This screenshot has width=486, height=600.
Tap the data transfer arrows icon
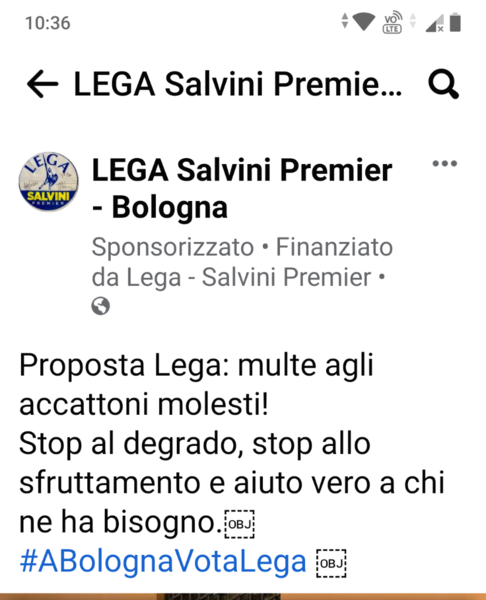(x=345, y=21)
